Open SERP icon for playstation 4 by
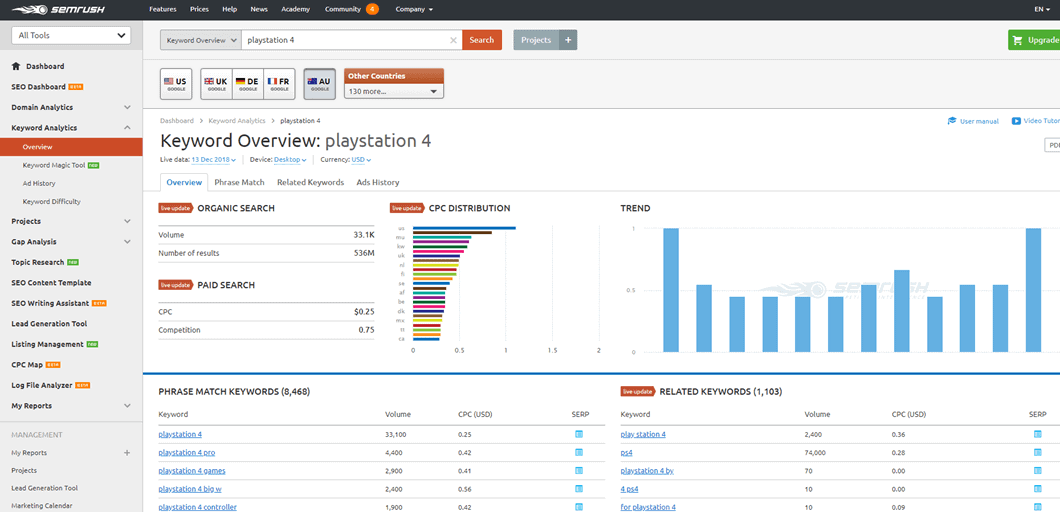Screen dimensions: 1060x512 point(1038,470)
